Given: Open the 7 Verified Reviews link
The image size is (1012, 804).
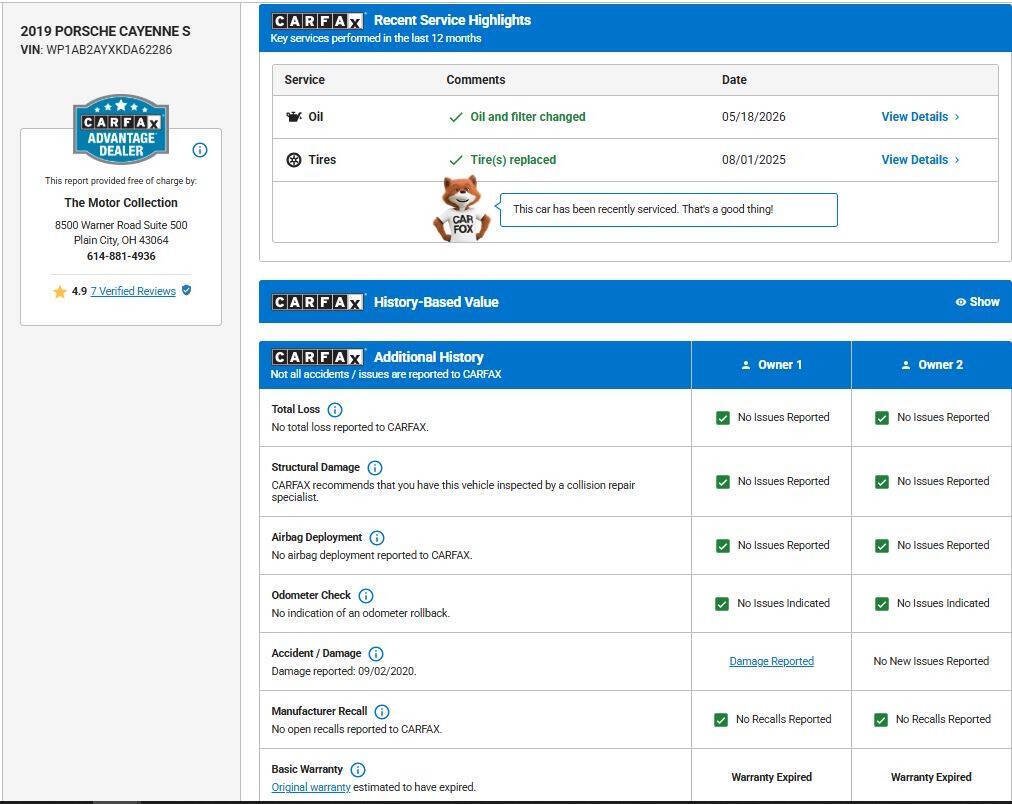Looking at the screenshot, I should [x=133, y=291].
